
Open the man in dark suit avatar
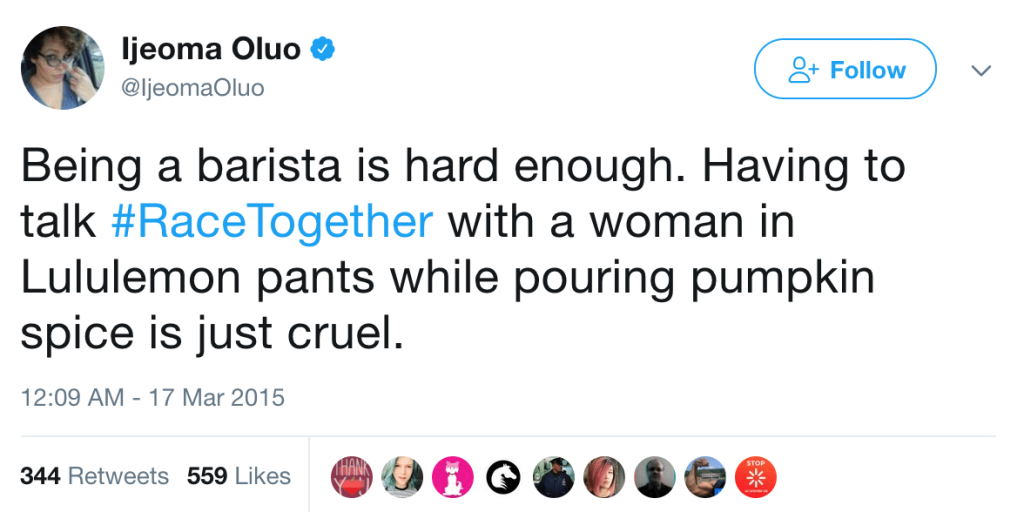655,476
